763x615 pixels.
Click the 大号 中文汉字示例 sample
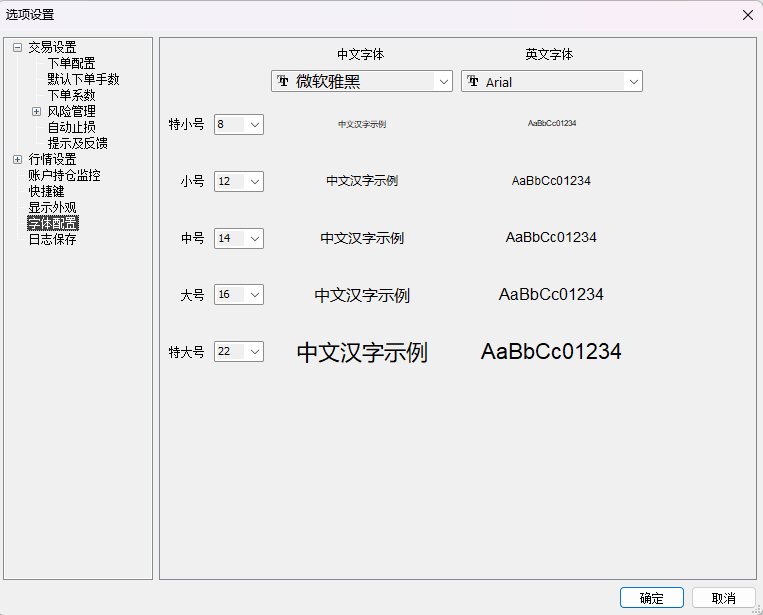(362, 295)
